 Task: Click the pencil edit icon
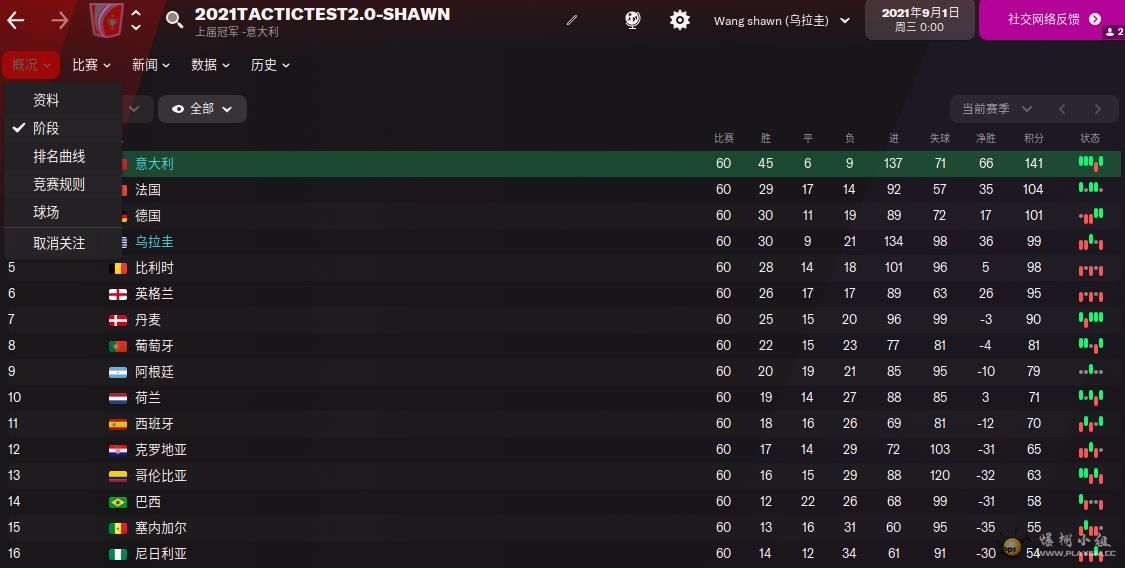point(572,20)
